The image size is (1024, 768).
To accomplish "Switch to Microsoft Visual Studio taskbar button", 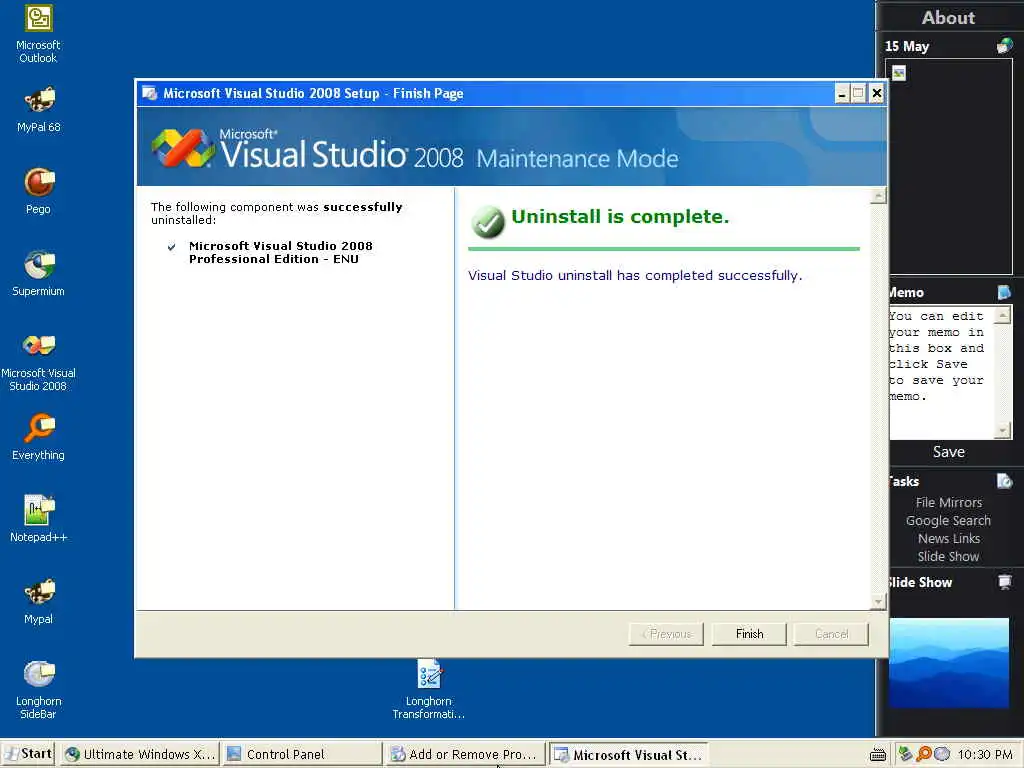I will point(628,755).
